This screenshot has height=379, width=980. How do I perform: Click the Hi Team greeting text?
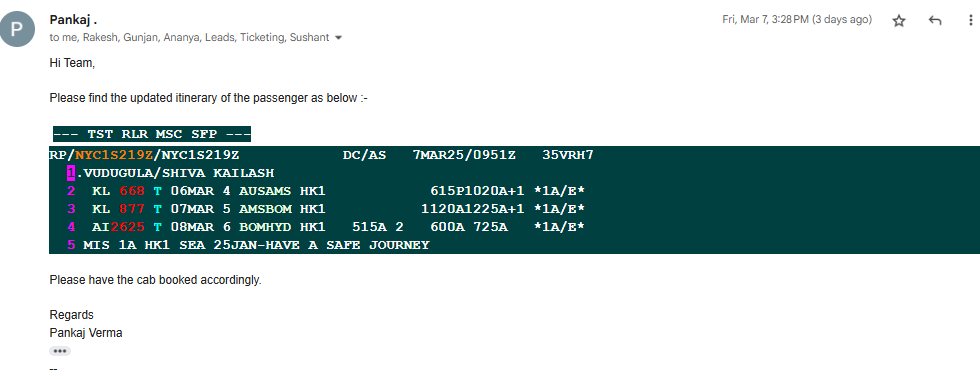72,63
